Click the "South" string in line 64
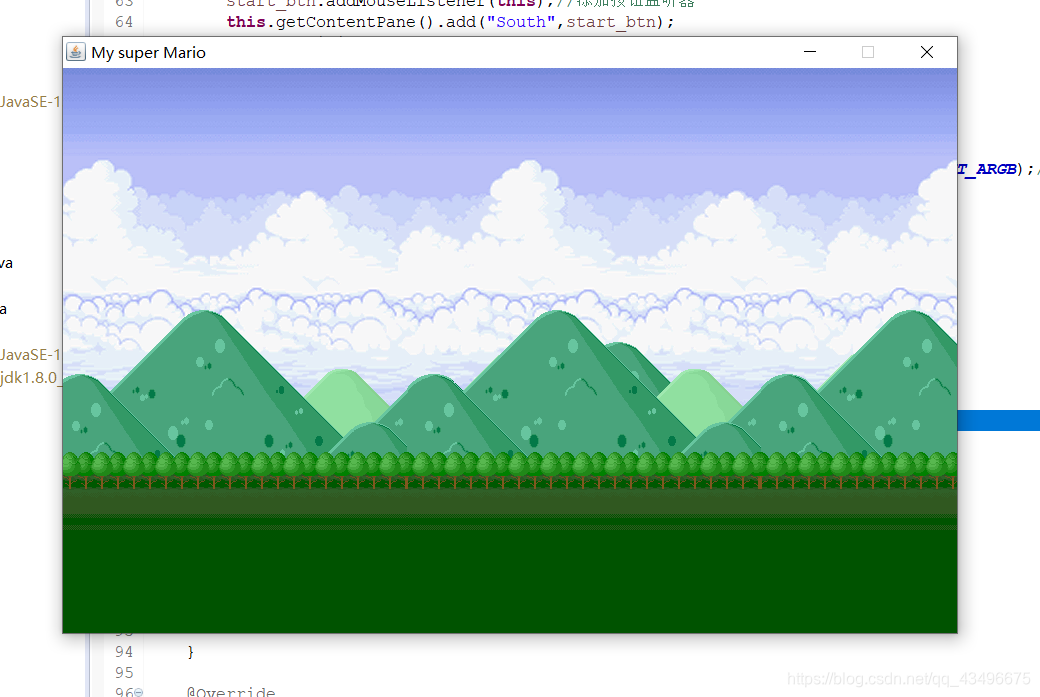 tap(521, 22)
